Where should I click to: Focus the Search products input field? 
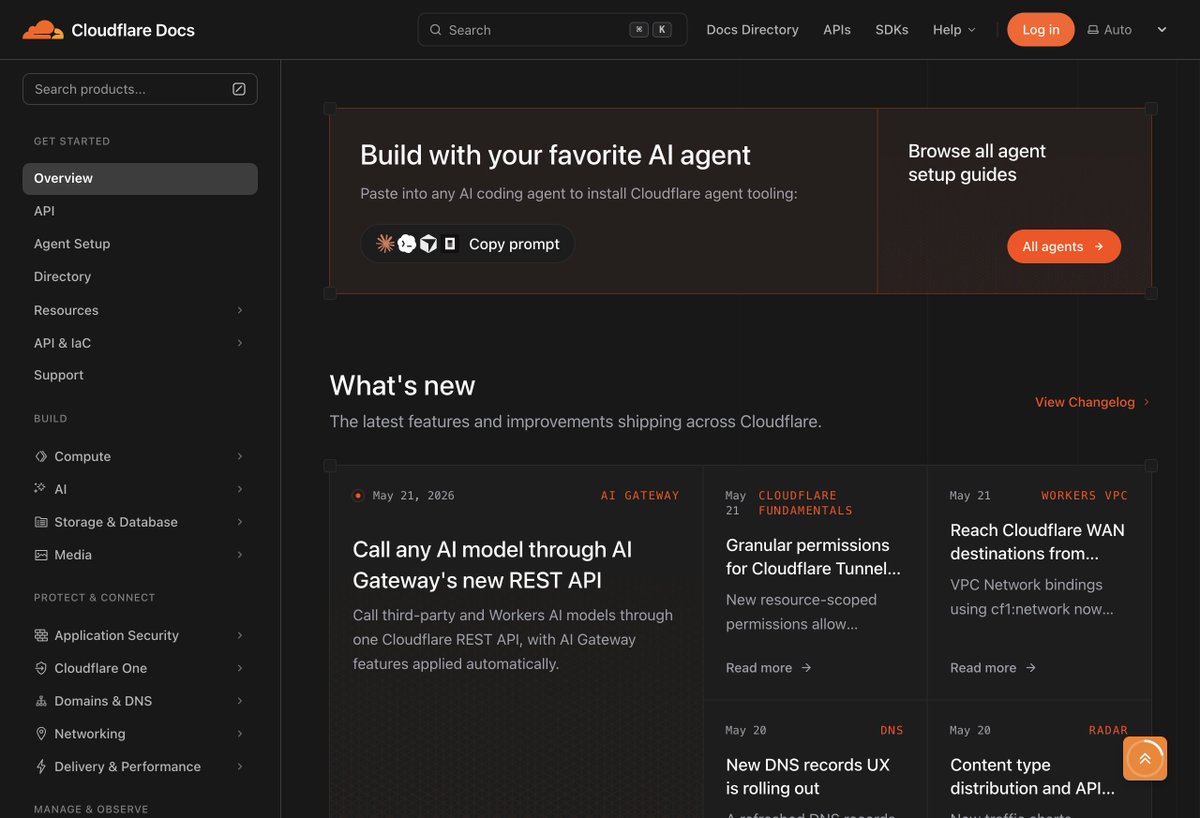(140, 89)
